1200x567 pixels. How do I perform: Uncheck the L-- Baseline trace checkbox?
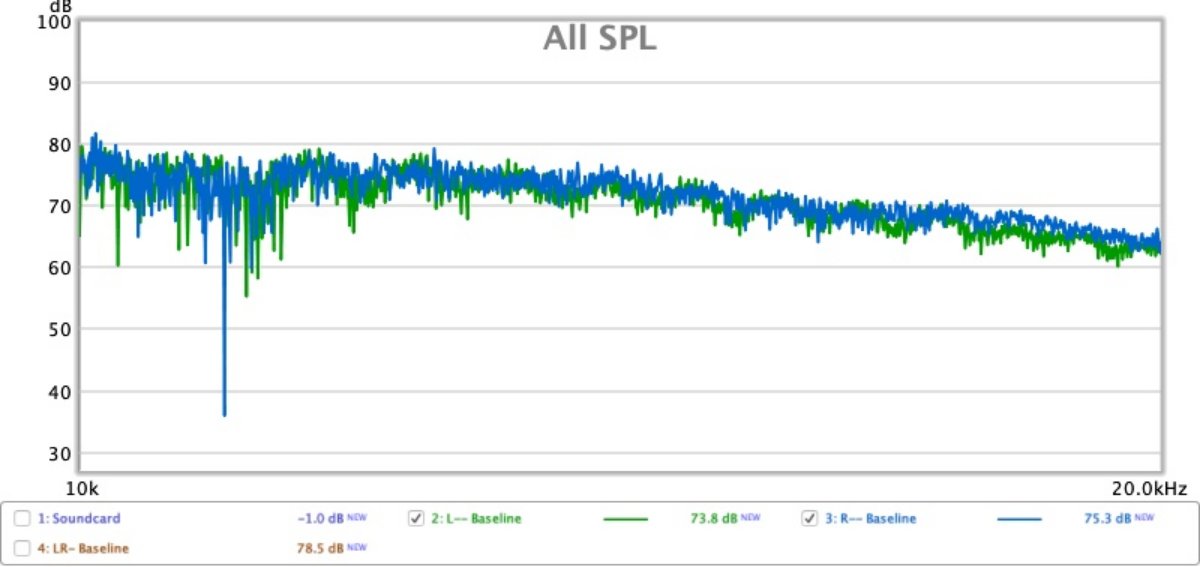416,518
